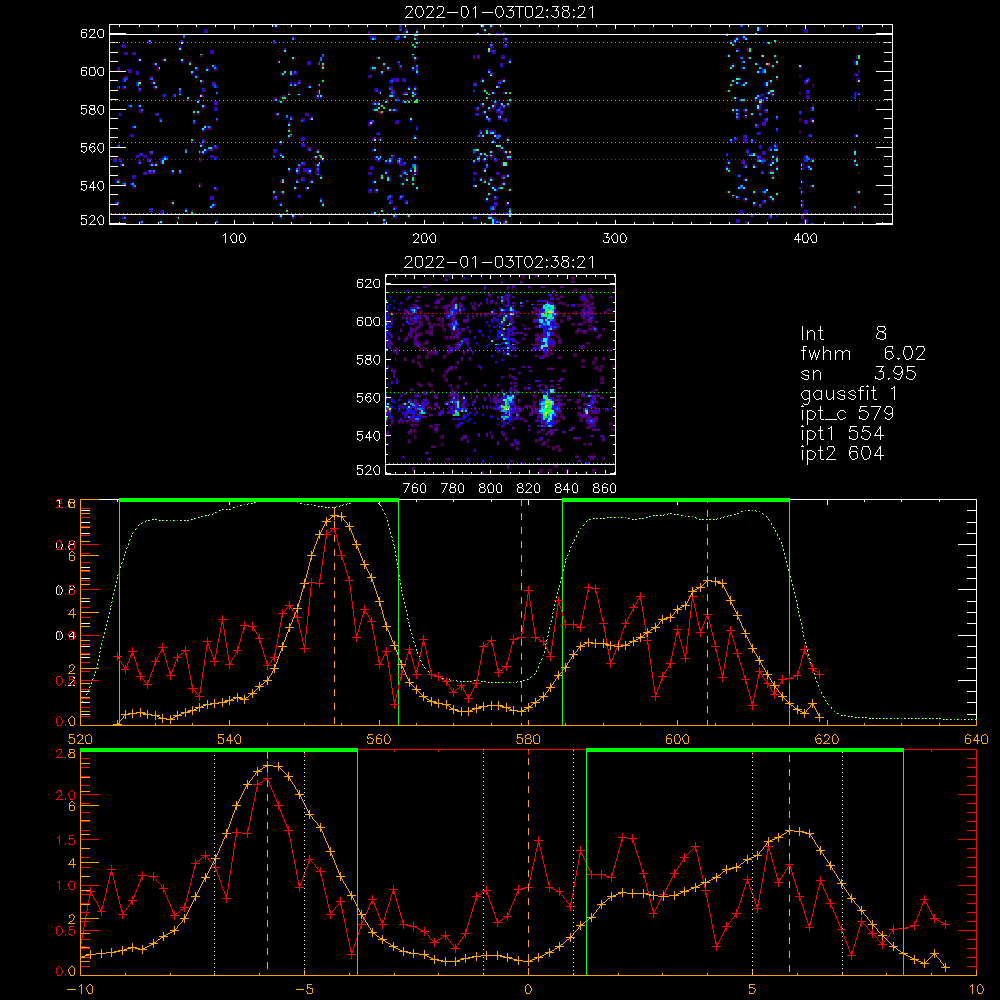Screen dimensions: 1000x1000
Task: Click x-axis label 640 on upper profile plot
Action: (976, 739)
